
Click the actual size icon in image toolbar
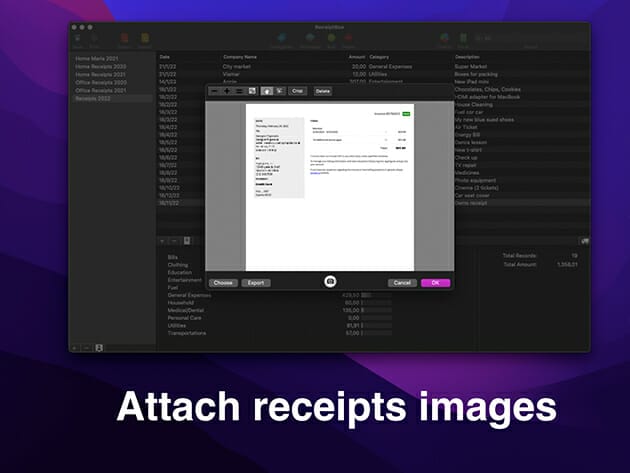238,91
